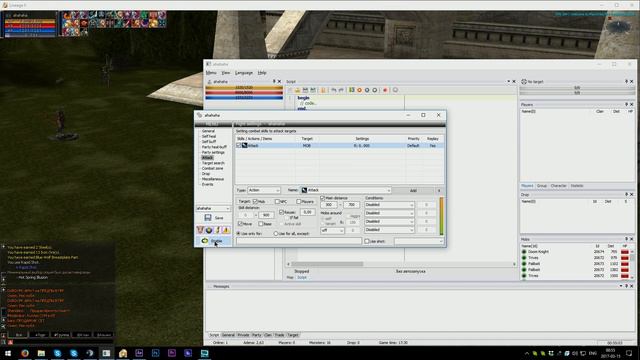Viewport: 640px width, 360px height.
Task: Open Photoshop from the taskbar
Action: coord(156,353)
